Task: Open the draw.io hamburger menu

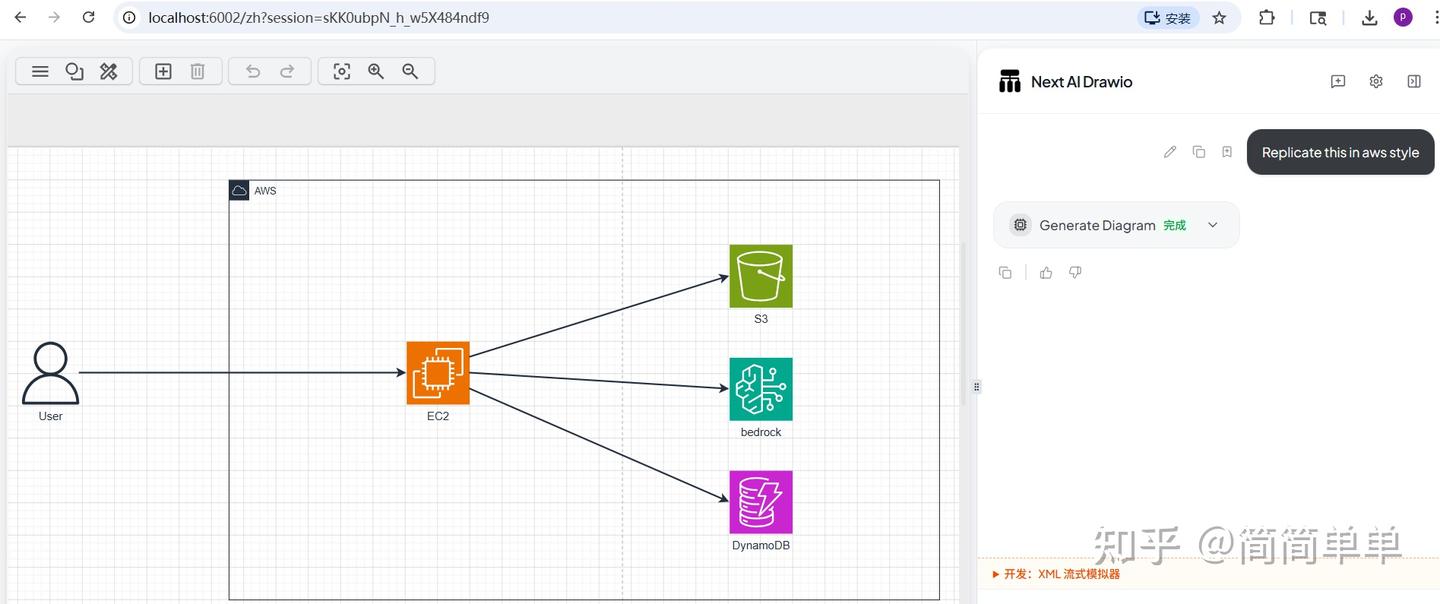Action: [x=40, y=71]
